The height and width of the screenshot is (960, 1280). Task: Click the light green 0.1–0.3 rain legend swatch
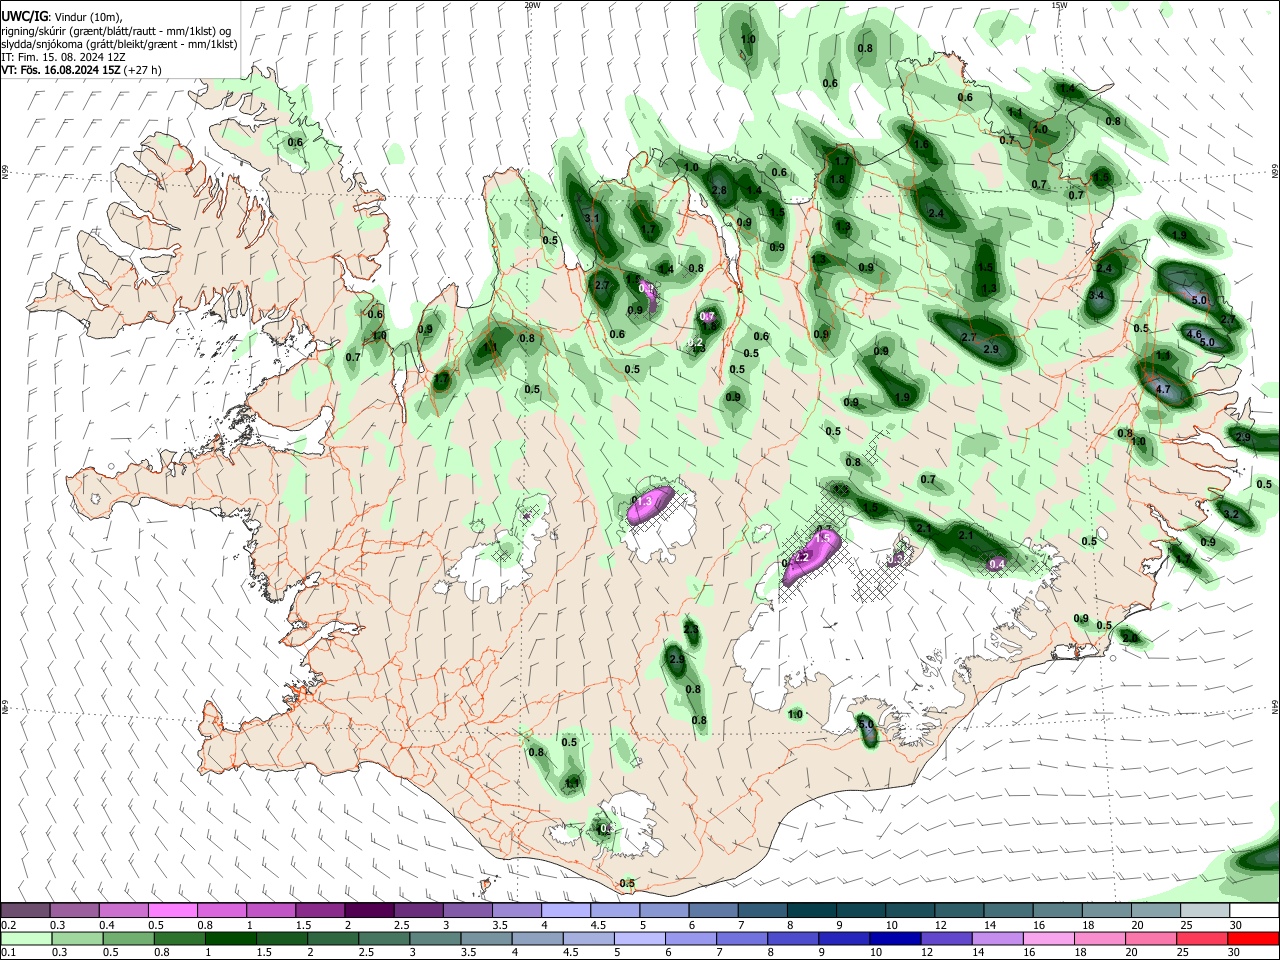click(25, 938)
